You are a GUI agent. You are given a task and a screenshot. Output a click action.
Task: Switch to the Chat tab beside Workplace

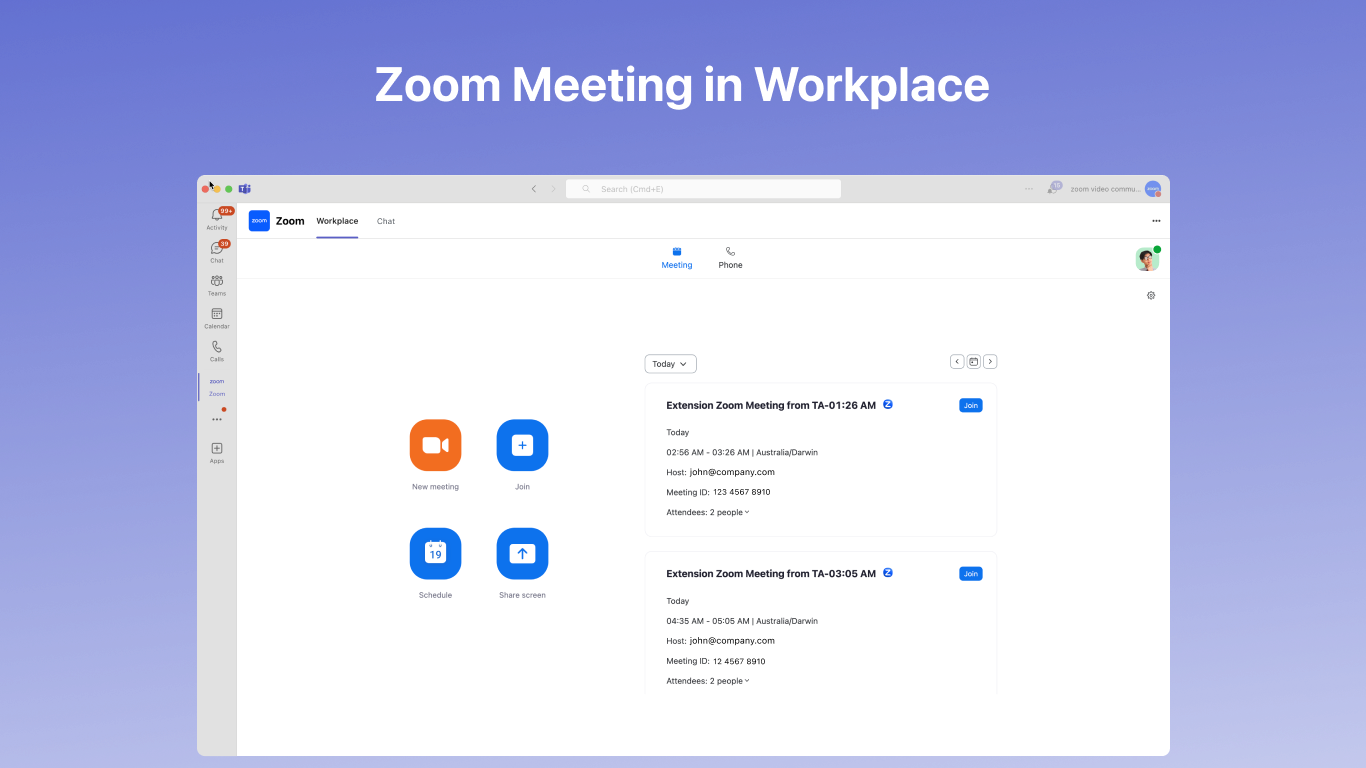click(386, 221)
